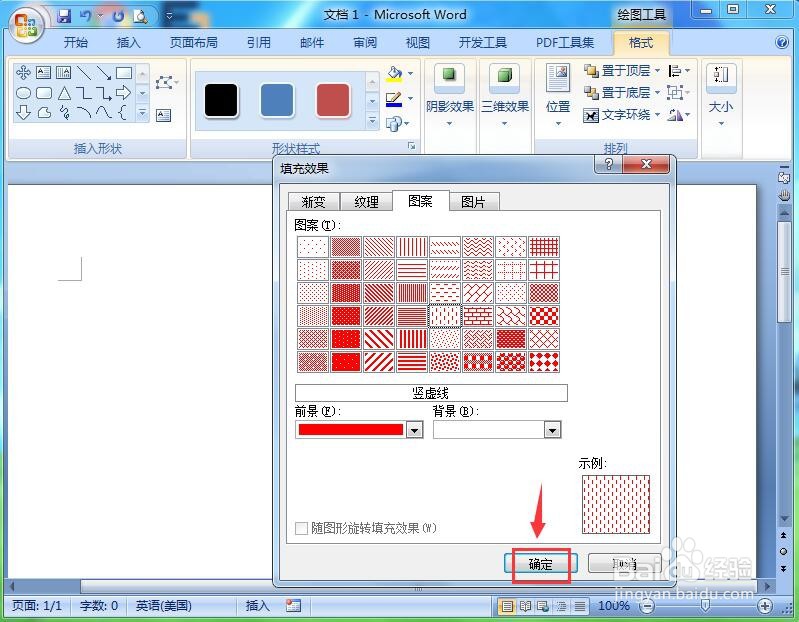
Task: Open shape styles dialog launcher
Action: click(x=411, y=146)
